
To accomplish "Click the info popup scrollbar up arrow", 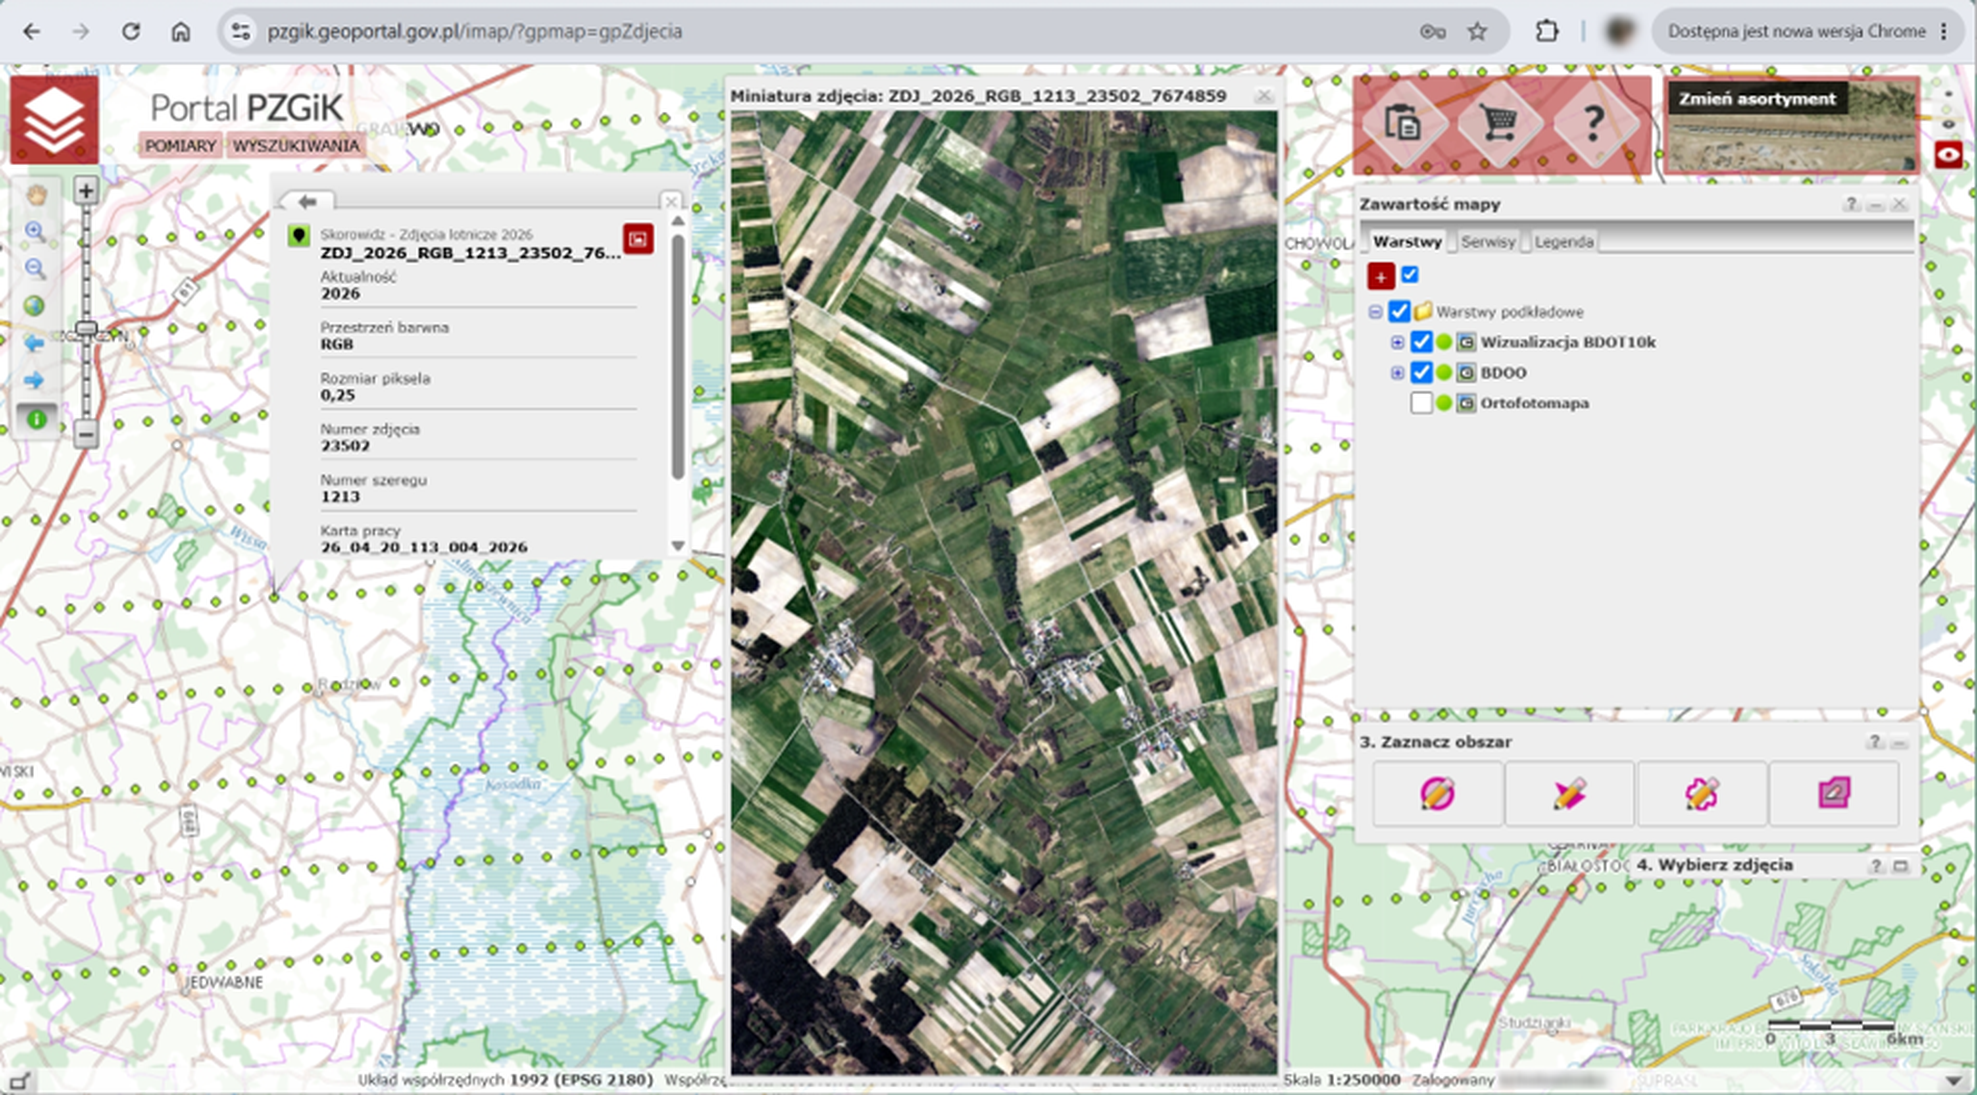I will pyautogui.click(x=678, y=221).
